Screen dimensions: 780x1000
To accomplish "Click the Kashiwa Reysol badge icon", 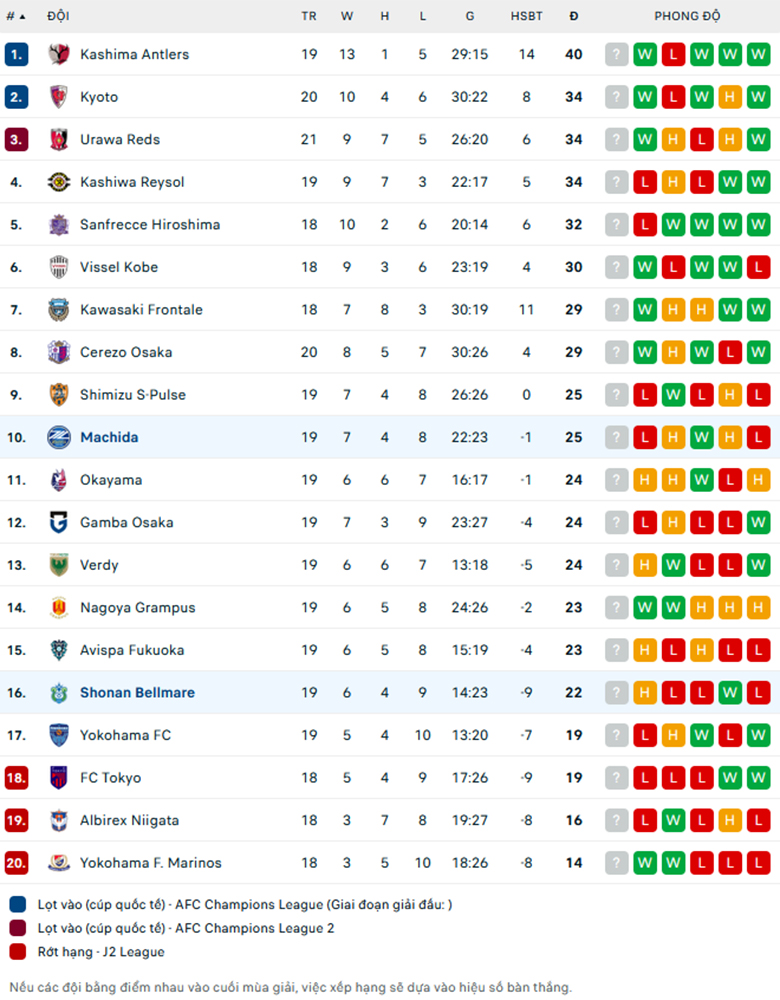I will tap(59, 182).
